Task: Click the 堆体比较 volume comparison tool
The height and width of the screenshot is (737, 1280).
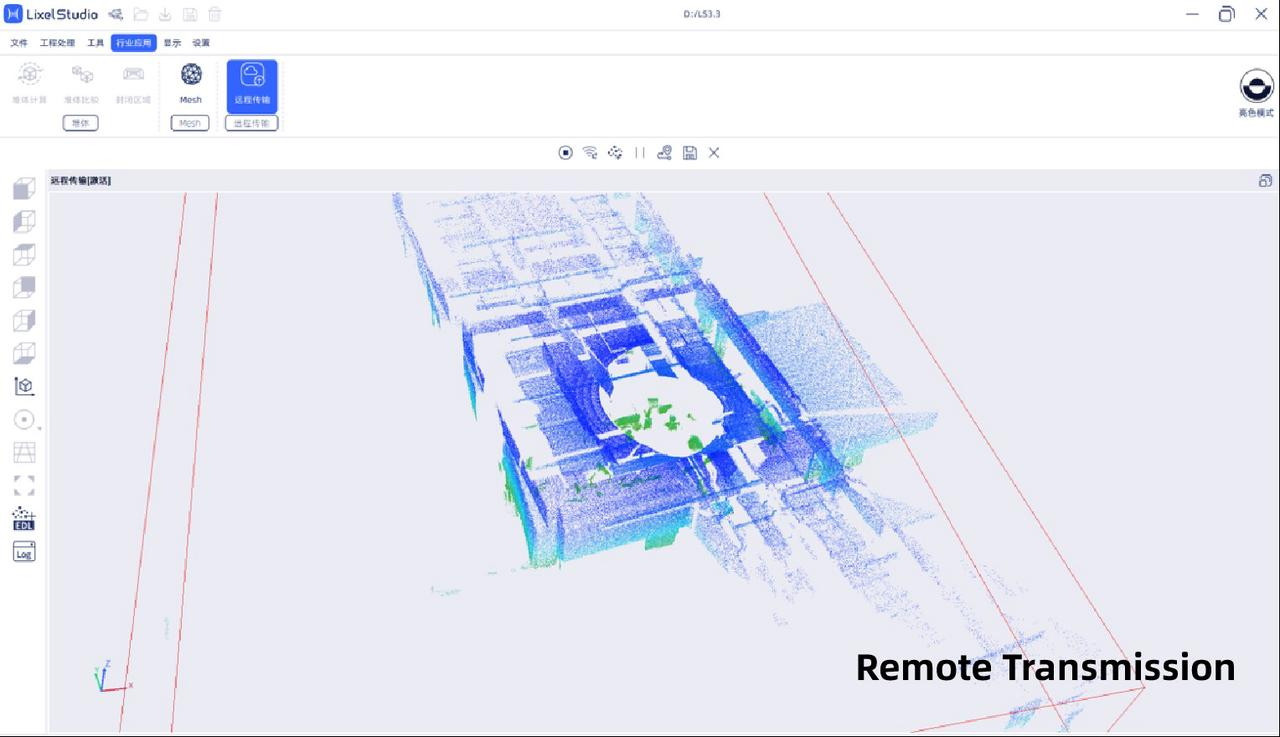Action: coord(82,84)
